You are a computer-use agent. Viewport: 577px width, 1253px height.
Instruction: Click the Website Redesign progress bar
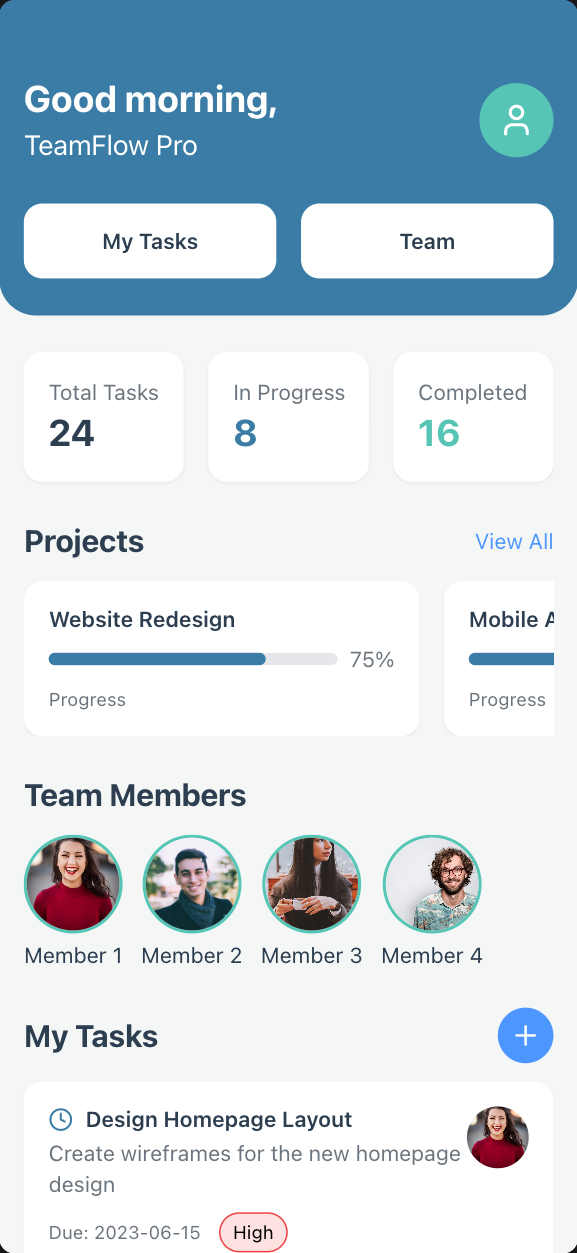[193, 659]
